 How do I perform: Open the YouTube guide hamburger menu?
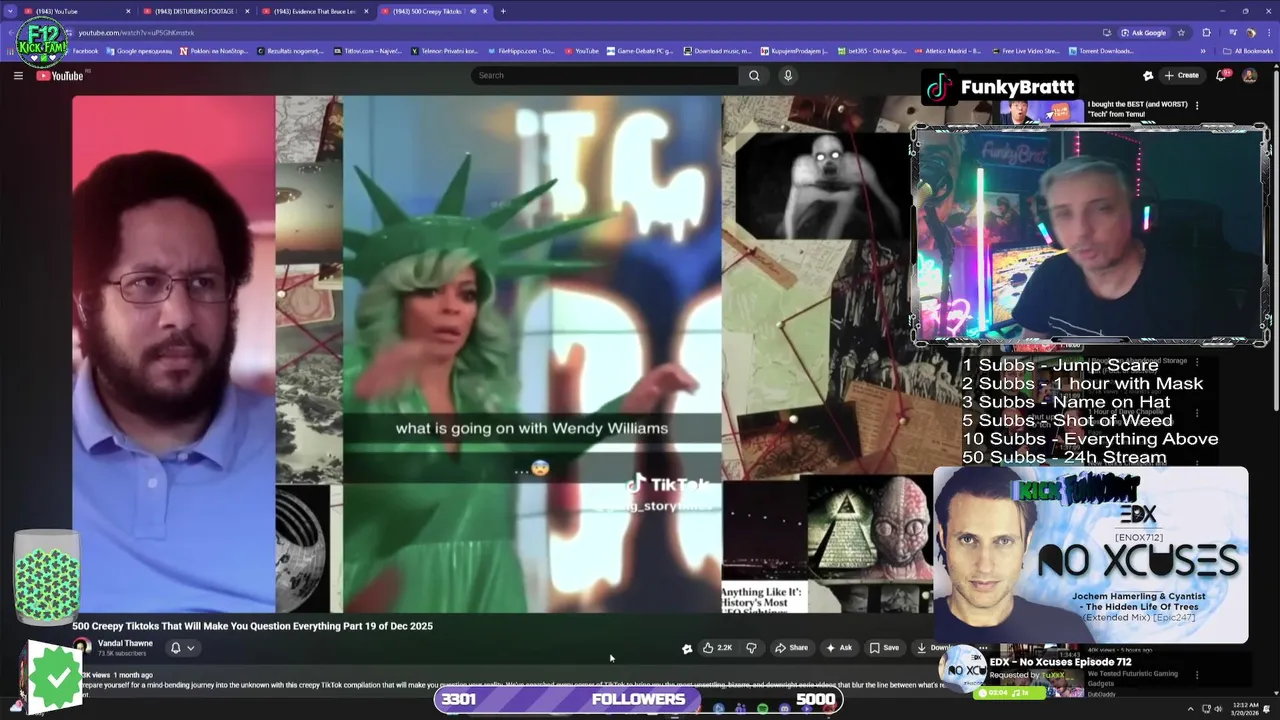[x=18, y=75]
